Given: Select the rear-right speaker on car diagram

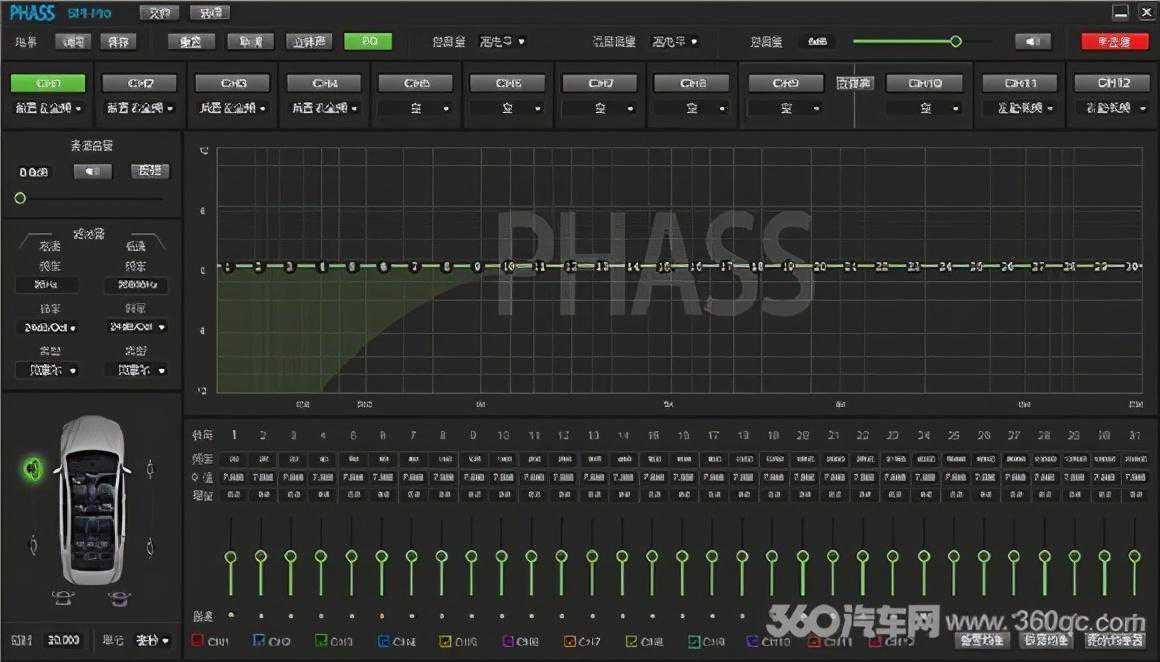Looking at the screenshot, I should [x=150, y=545].
